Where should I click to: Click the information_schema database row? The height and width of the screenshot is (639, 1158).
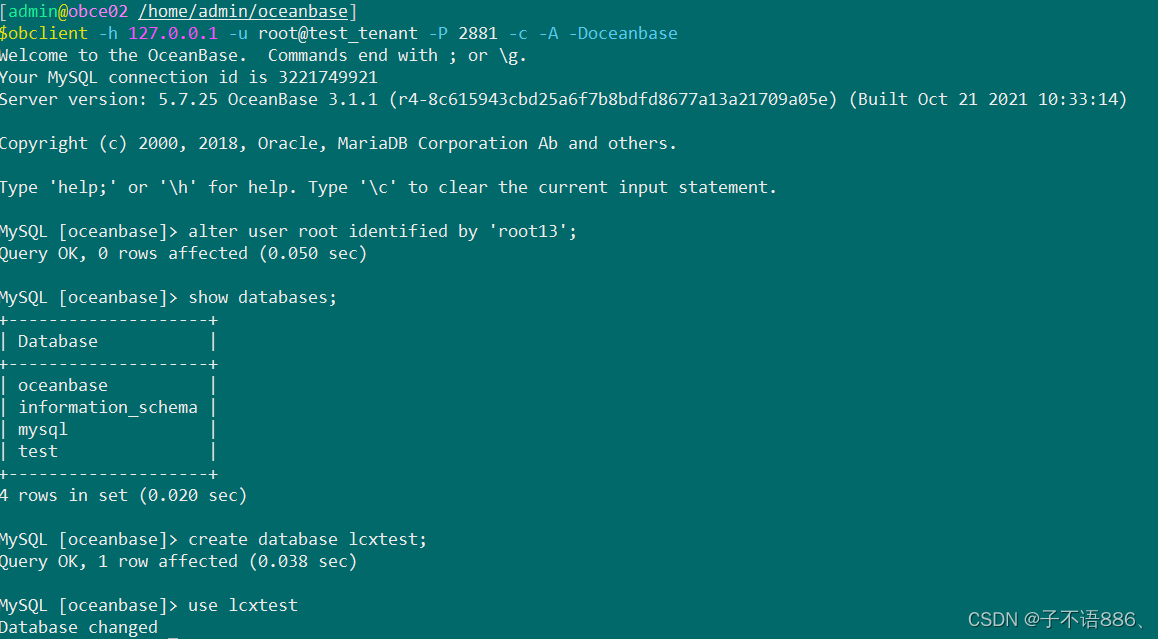[x=108, y=408]
